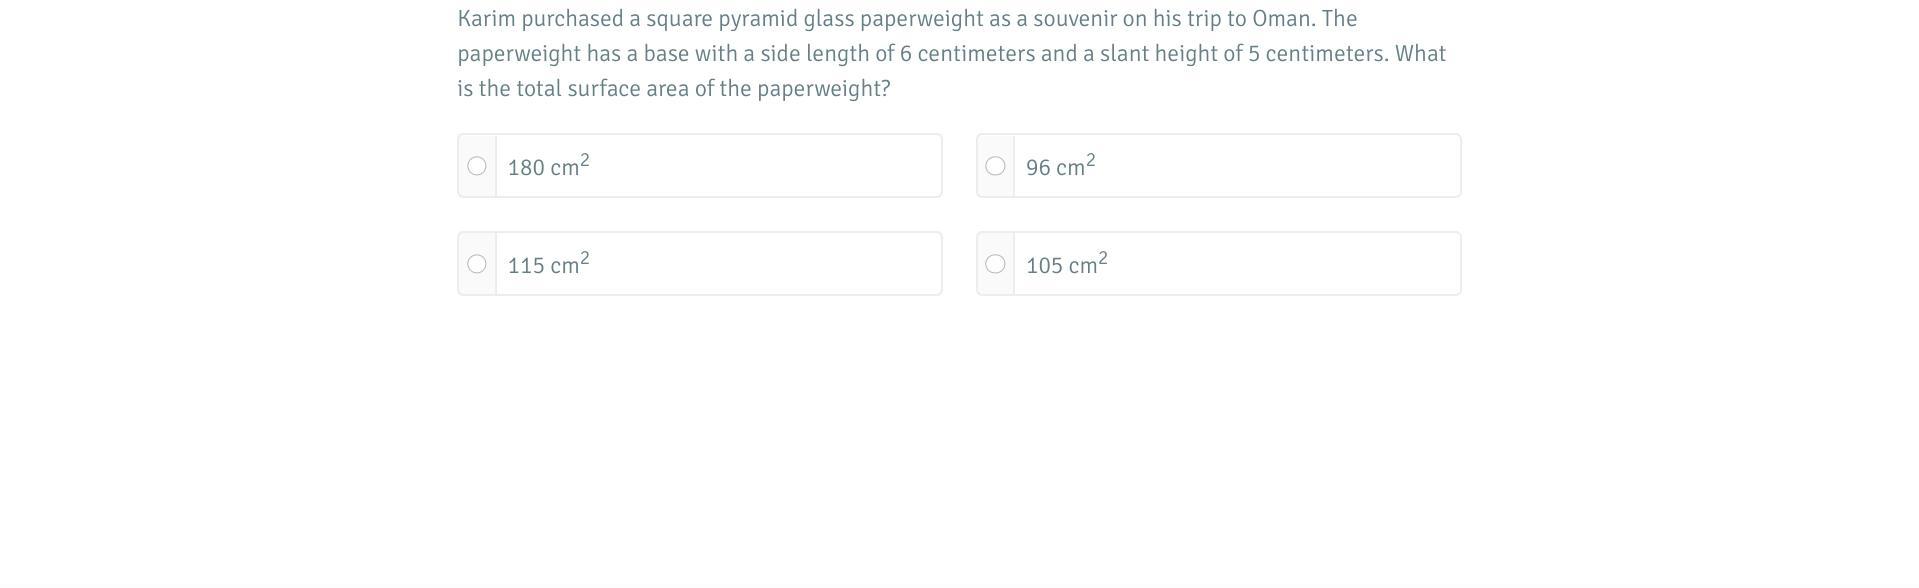Mark the 105 cm² radio button

[995, 264]
